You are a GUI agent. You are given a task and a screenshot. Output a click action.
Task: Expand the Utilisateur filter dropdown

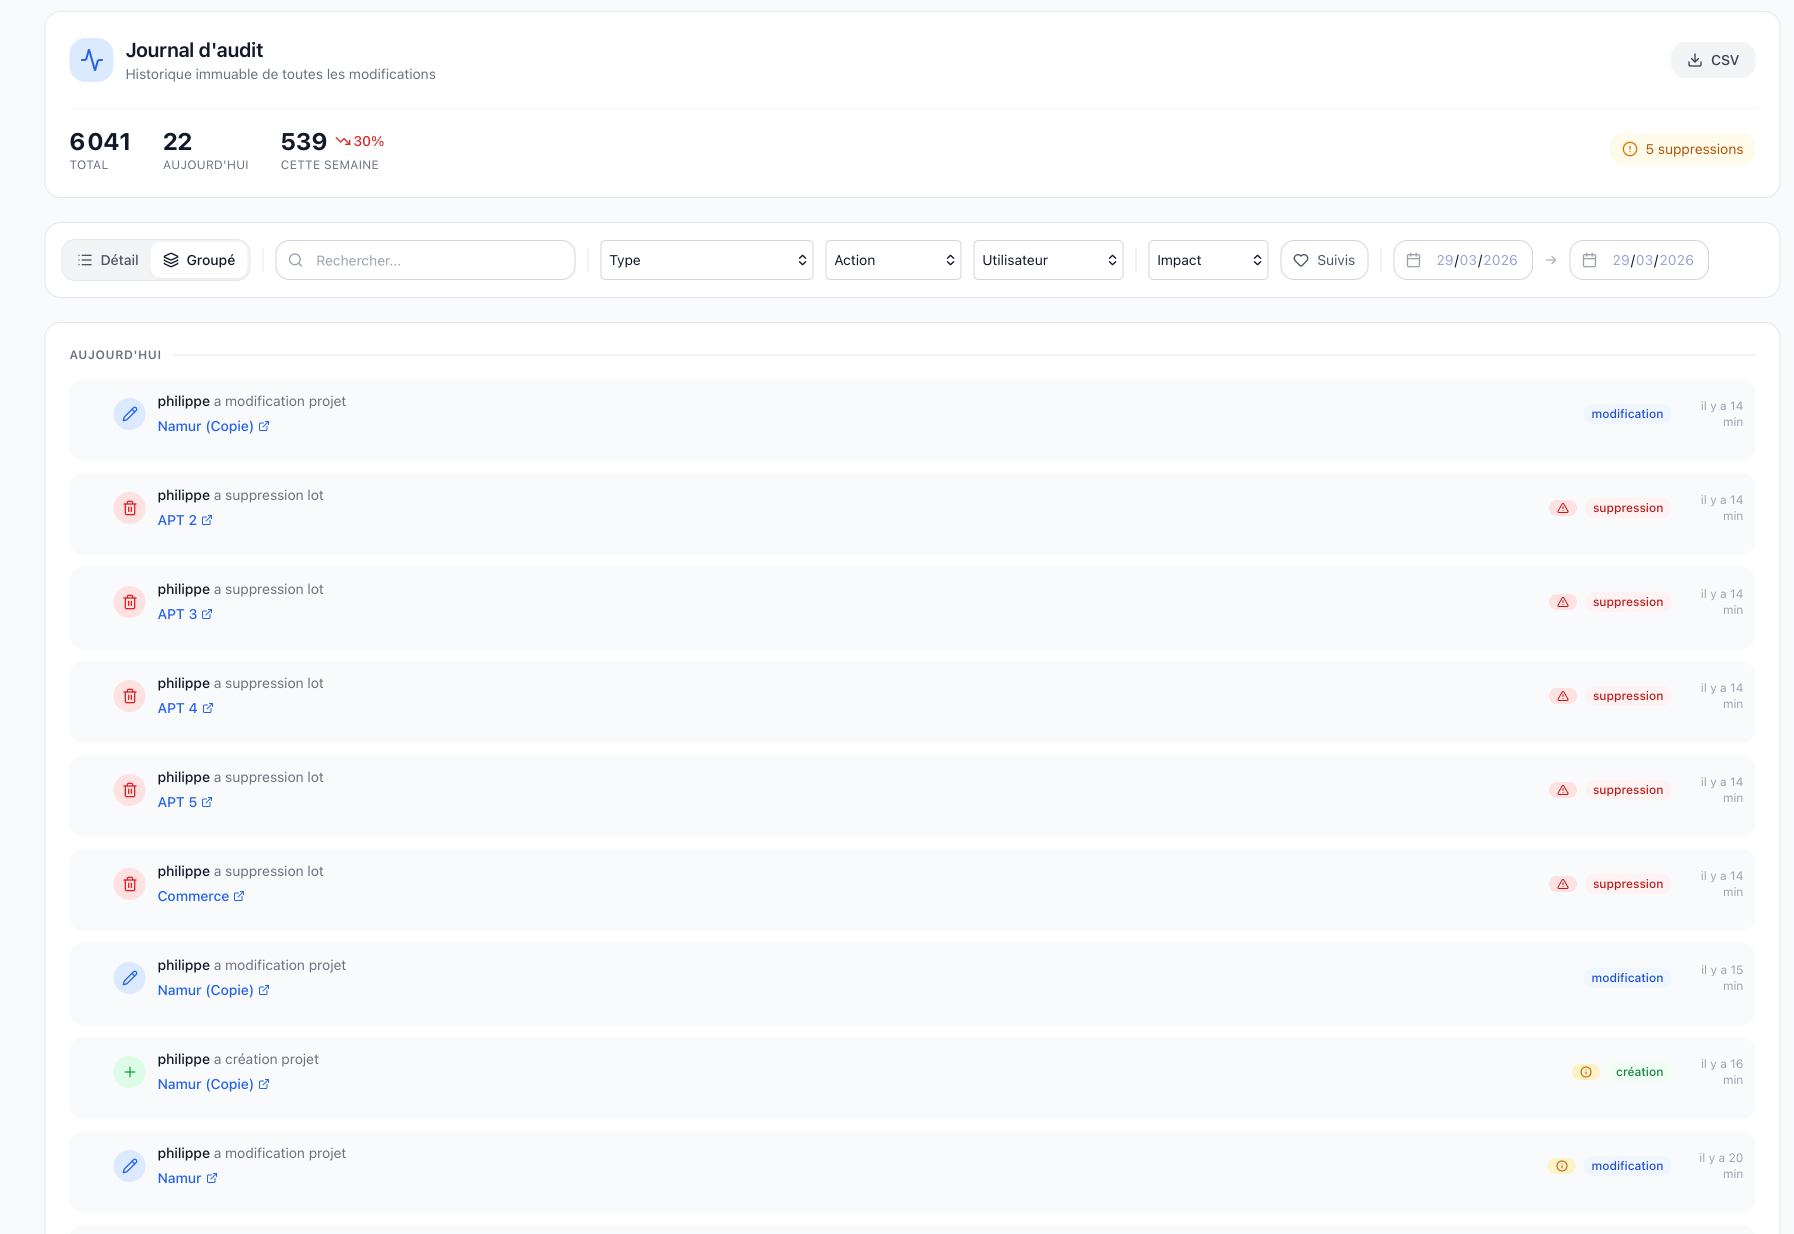pyautogui.click(x=1047, y=260)
